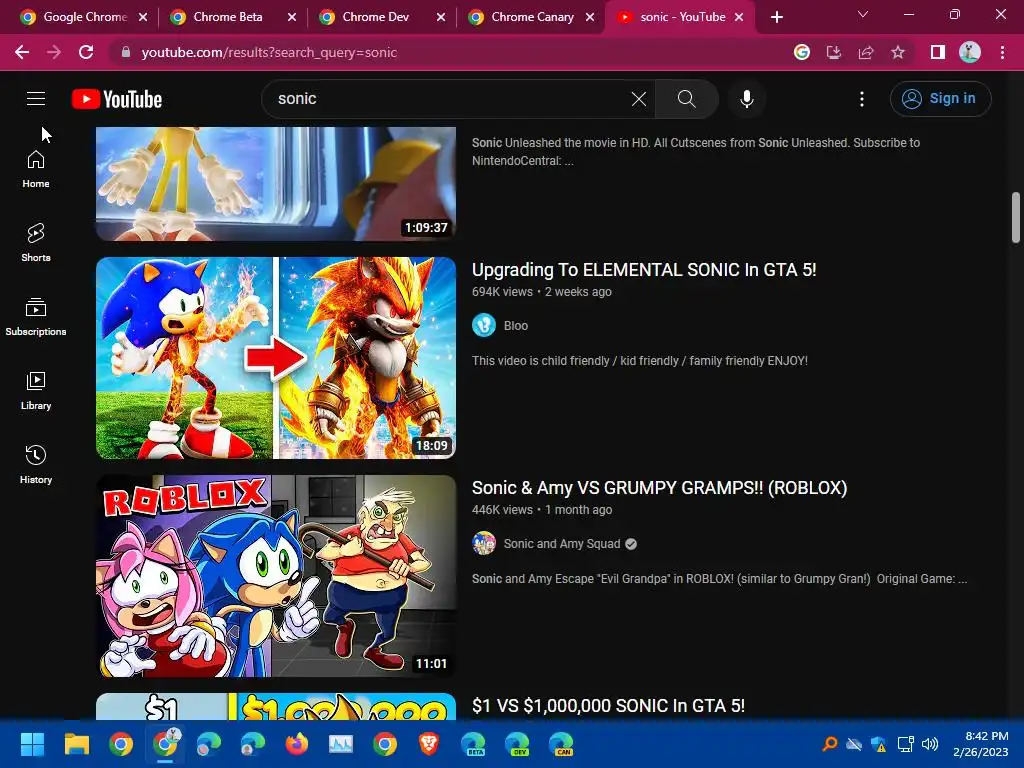Open the YouTube hamburger guide menu

coord(36,99)
